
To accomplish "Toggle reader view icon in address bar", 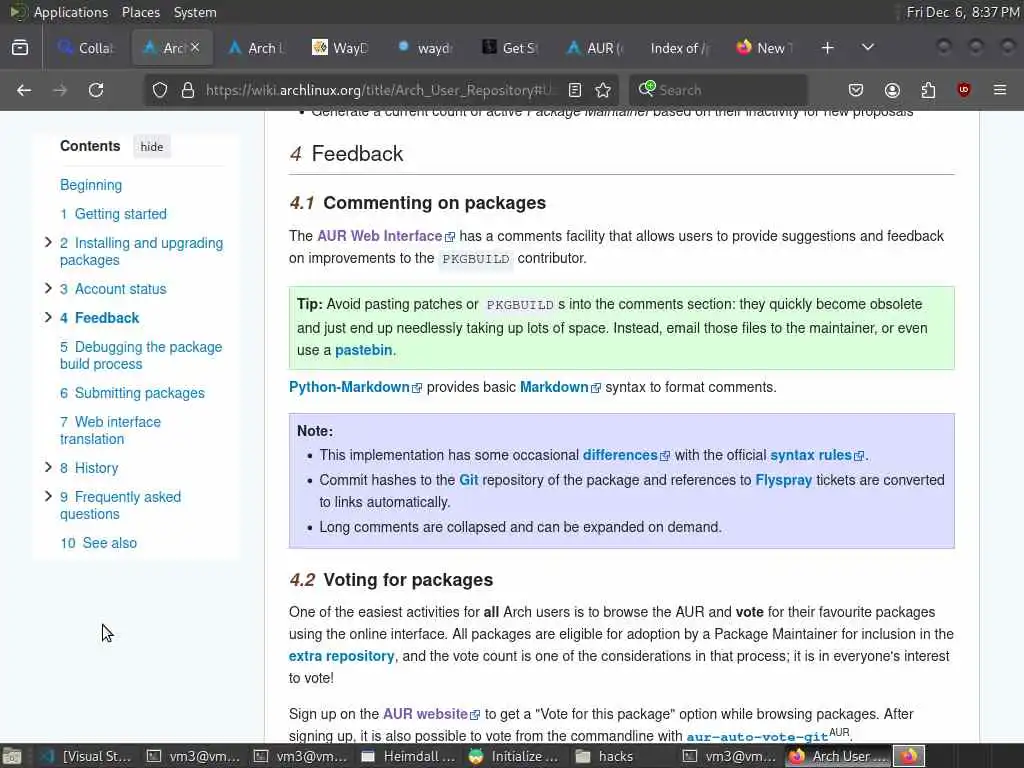I will [575, 90].
